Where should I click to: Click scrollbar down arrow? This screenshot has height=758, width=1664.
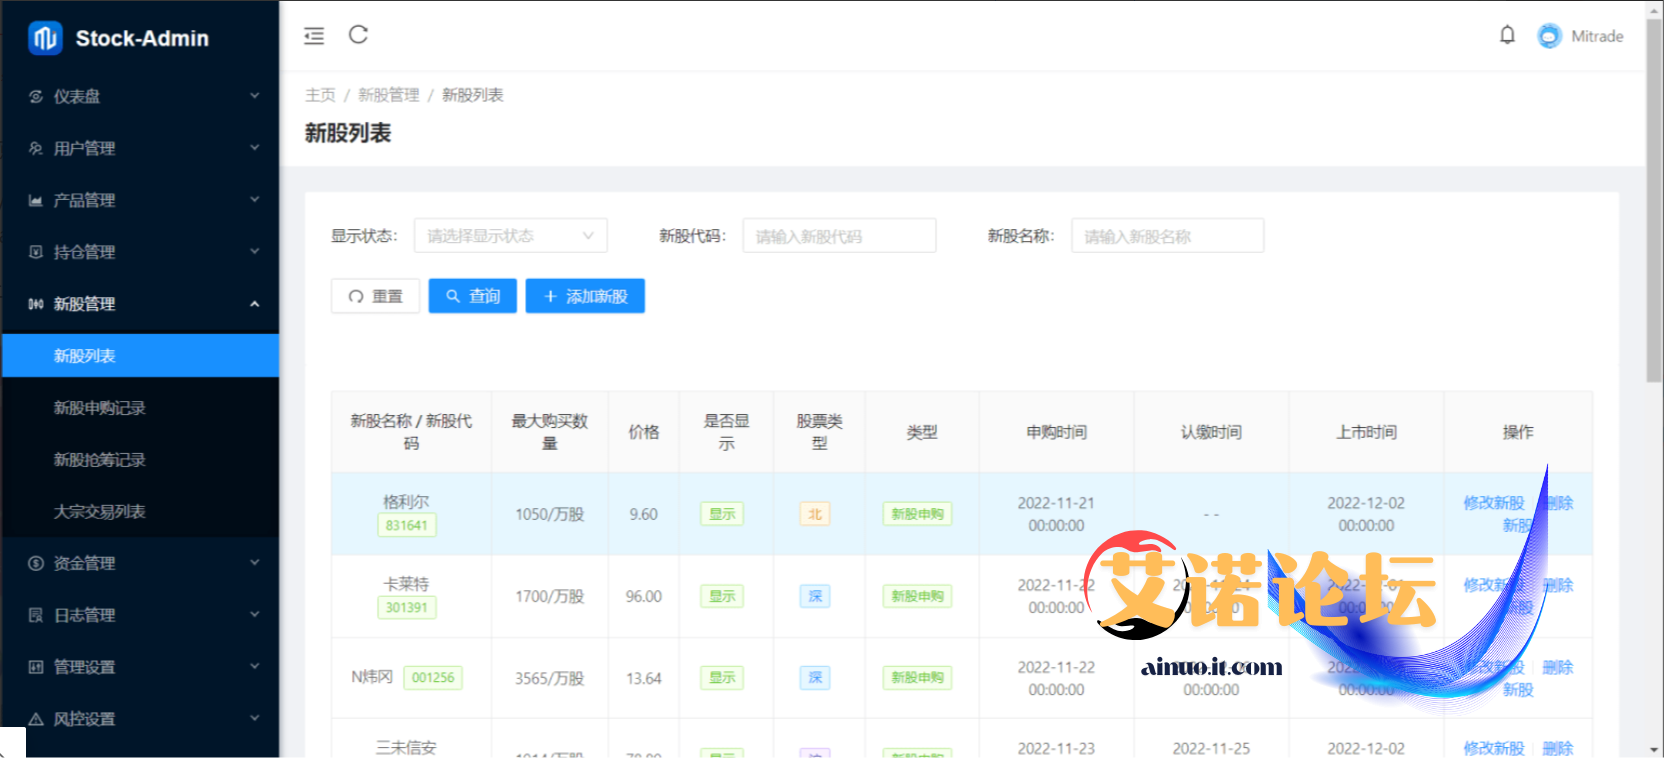(1654, 749)
